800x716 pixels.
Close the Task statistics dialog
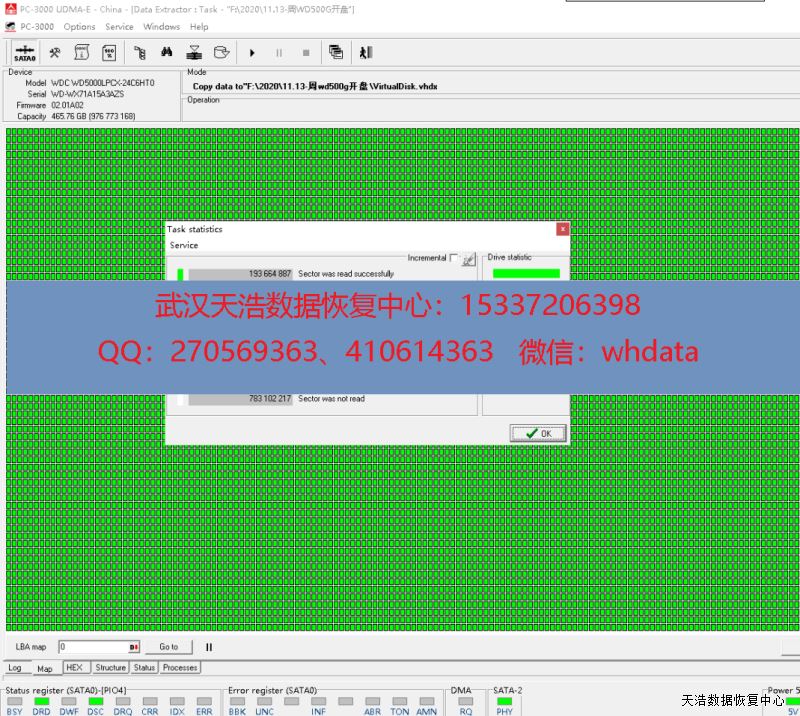click(x=562, y=229)
